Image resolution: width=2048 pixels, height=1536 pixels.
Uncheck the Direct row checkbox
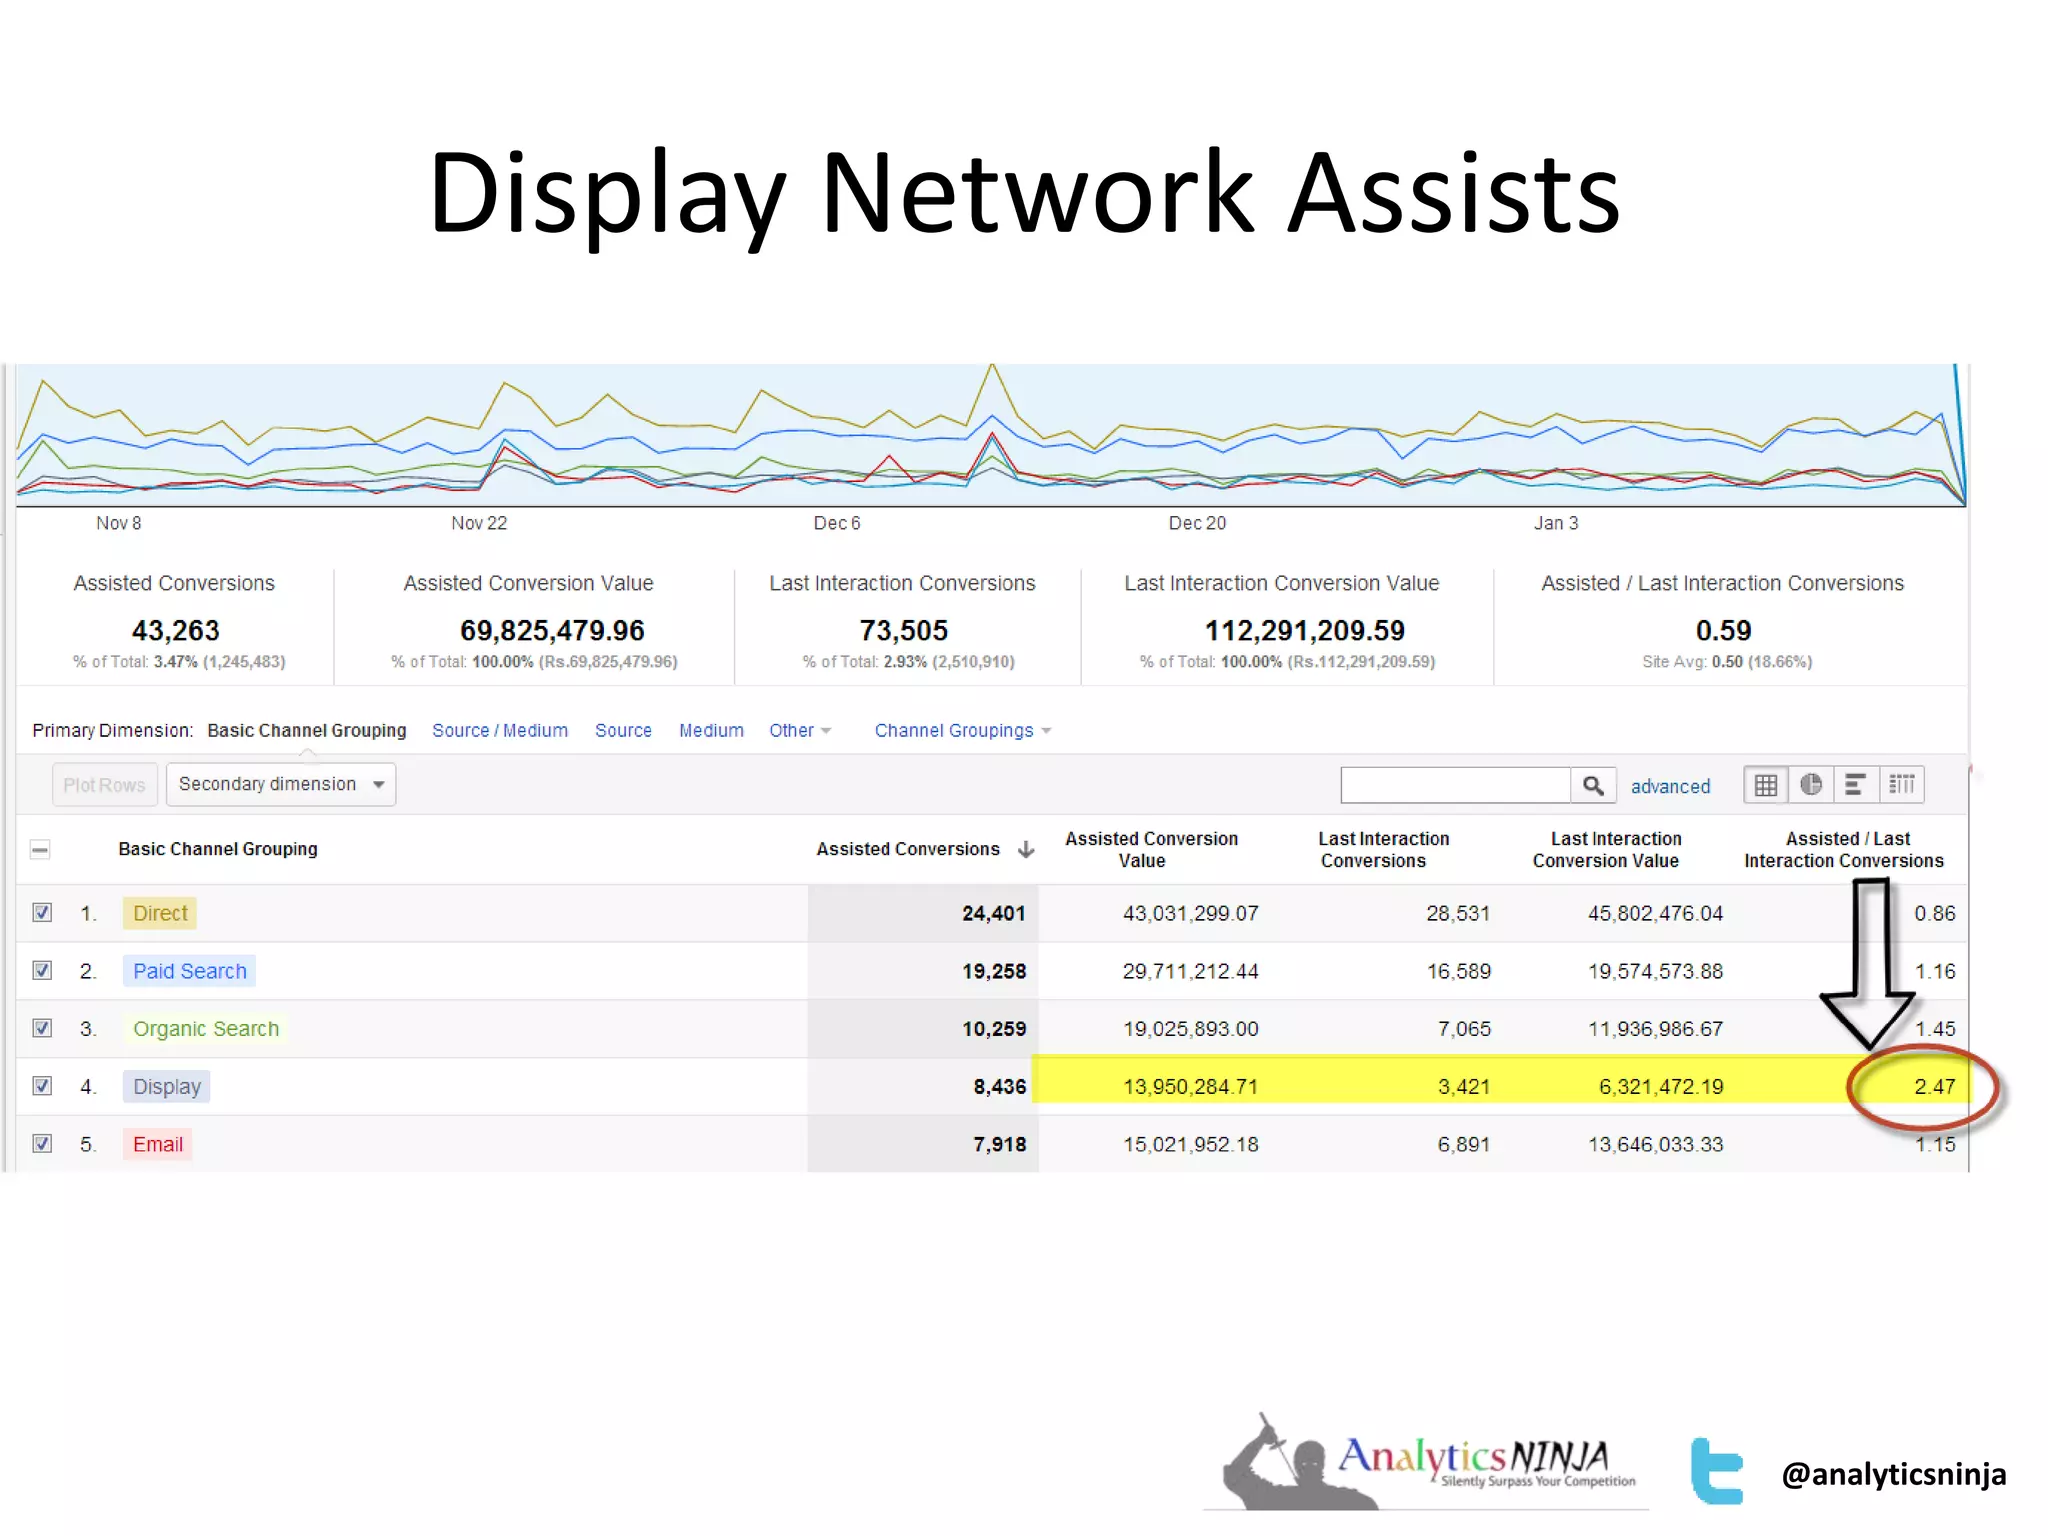(42, 912)
